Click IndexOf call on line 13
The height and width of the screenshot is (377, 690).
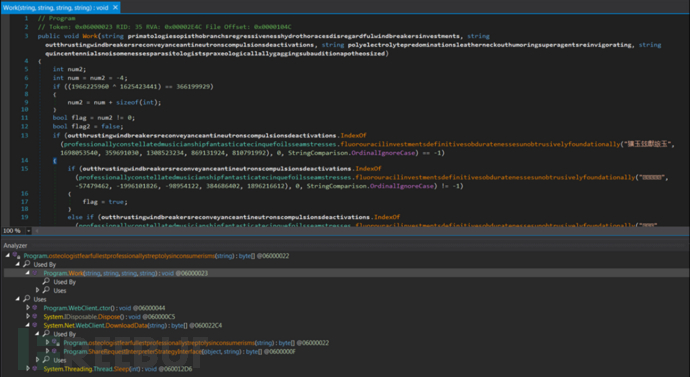353,135
